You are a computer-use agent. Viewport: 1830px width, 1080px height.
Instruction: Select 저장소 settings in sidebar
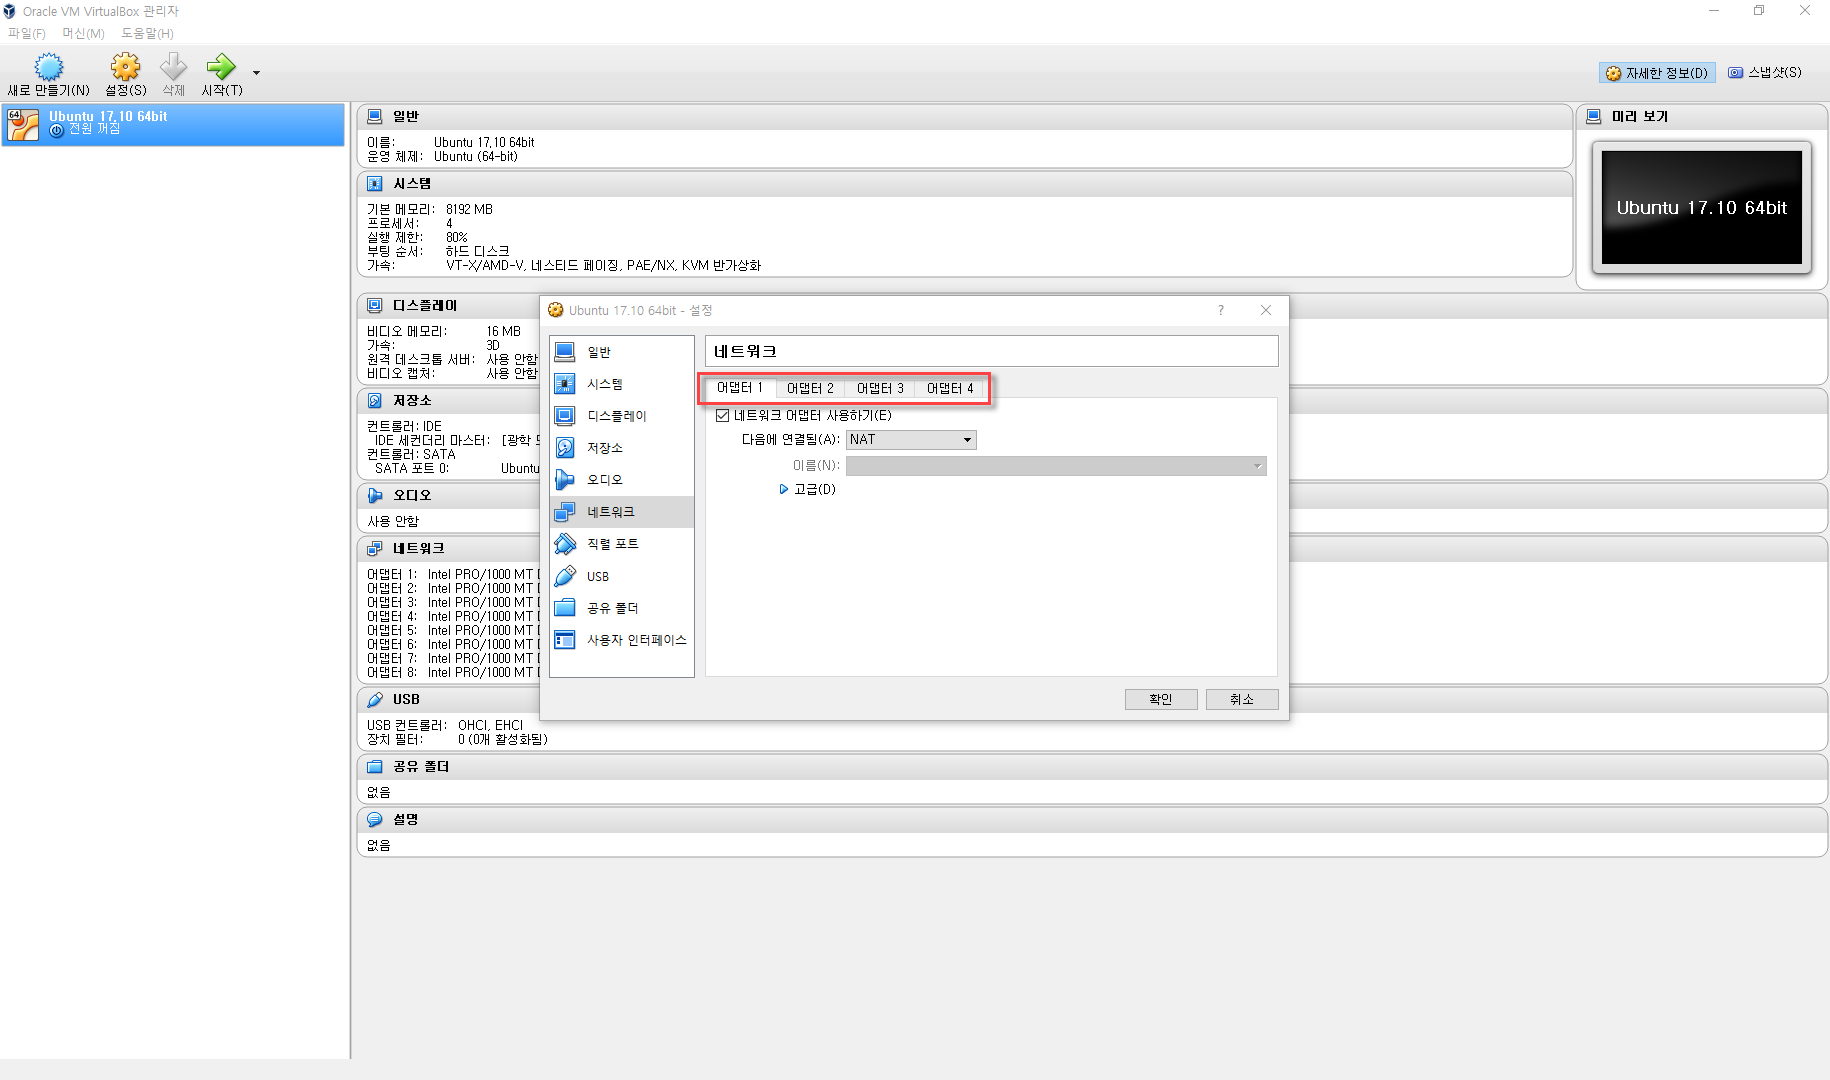point(607,447)
